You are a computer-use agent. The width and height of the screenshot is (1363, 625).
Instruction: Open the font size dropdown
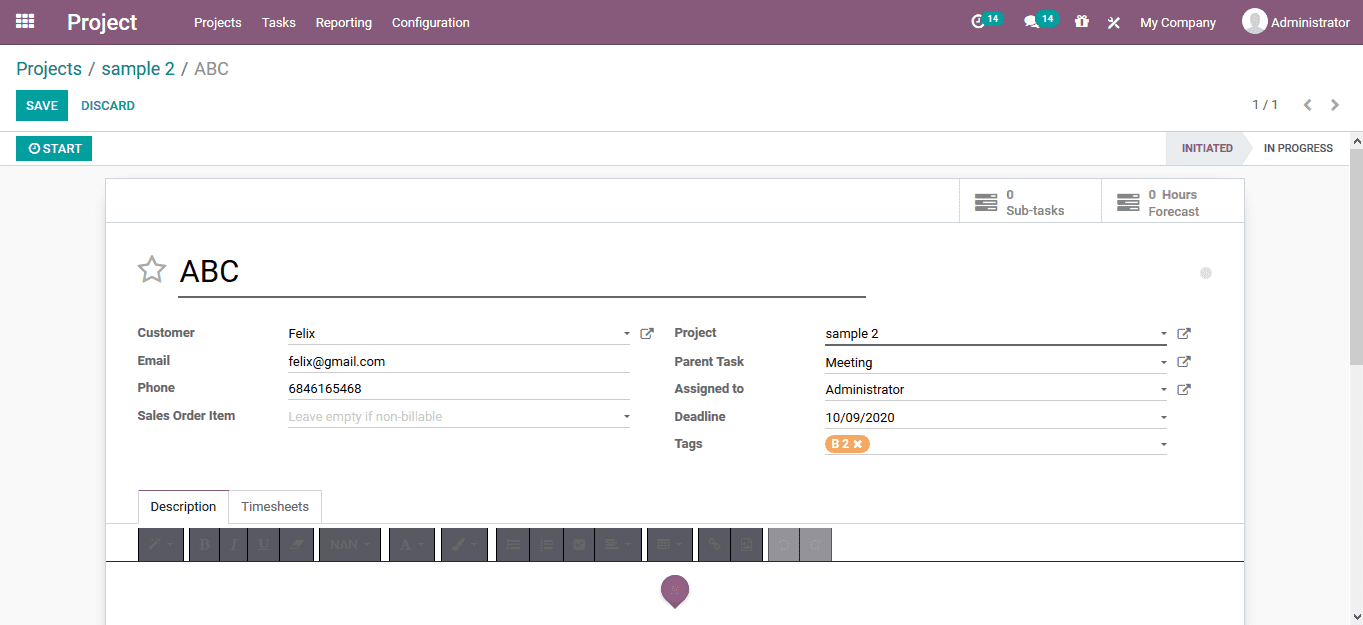click(350, 544)
